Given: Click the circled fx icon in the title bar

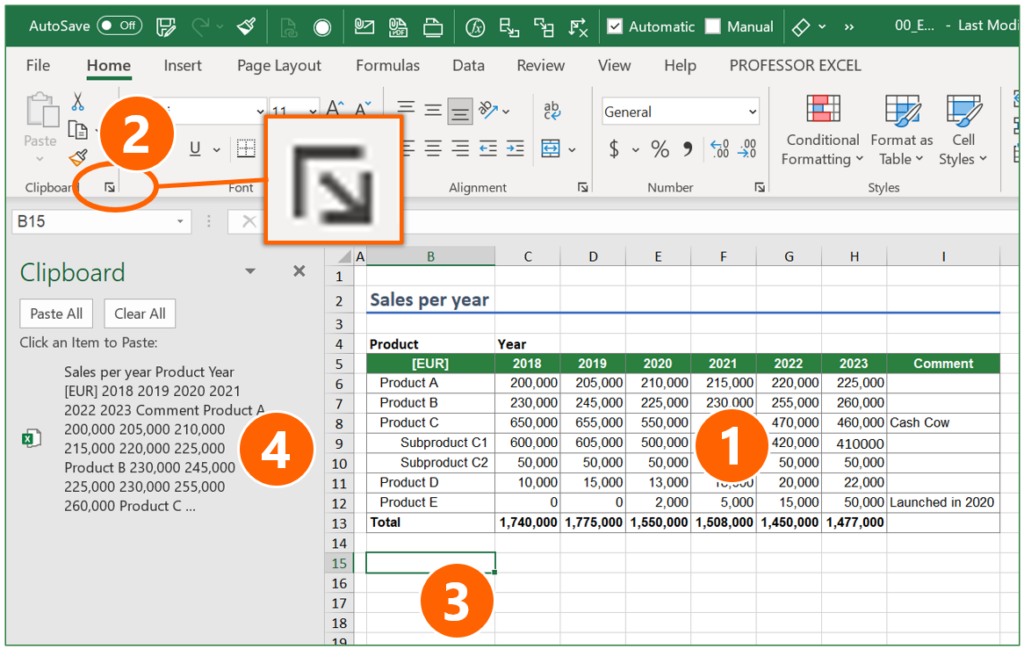Looking at the screenshot, I should 475,27.
